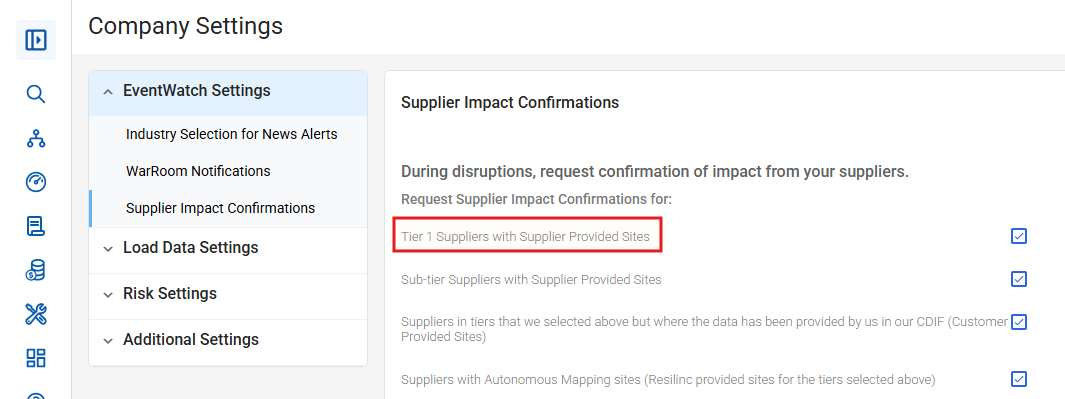Collapse the EventWatch Settings section

pyautogui.click(x=228, y=91)
